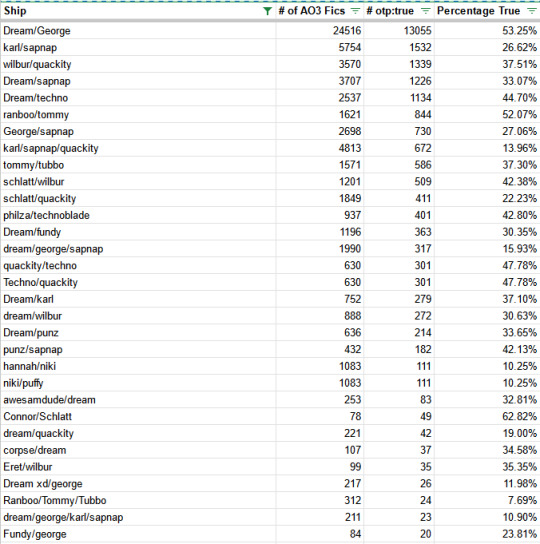This screenshot has width=540, height=544.
Task: Select the quackity/techno cell
Action: [138, 265]
